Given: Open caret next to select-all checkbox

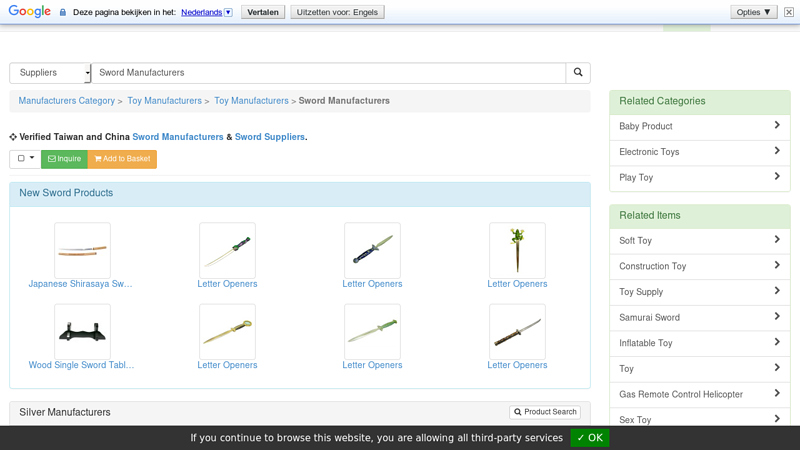Looking at the screenshot, I should 32,158.
